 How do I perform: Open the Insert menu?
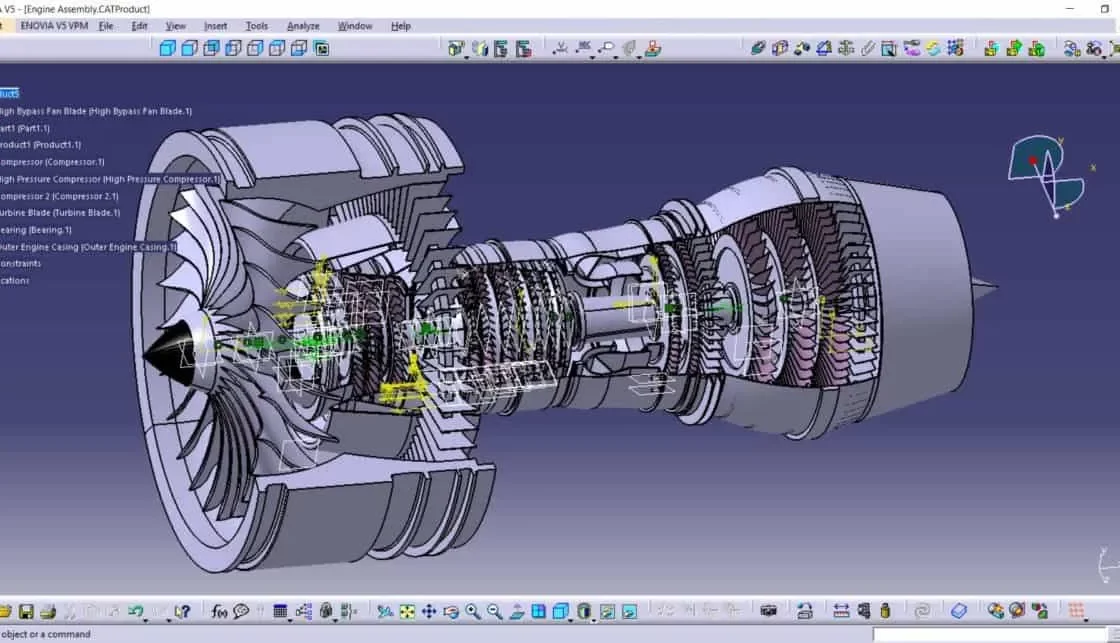pyautogui.click(x=215, y=26)
